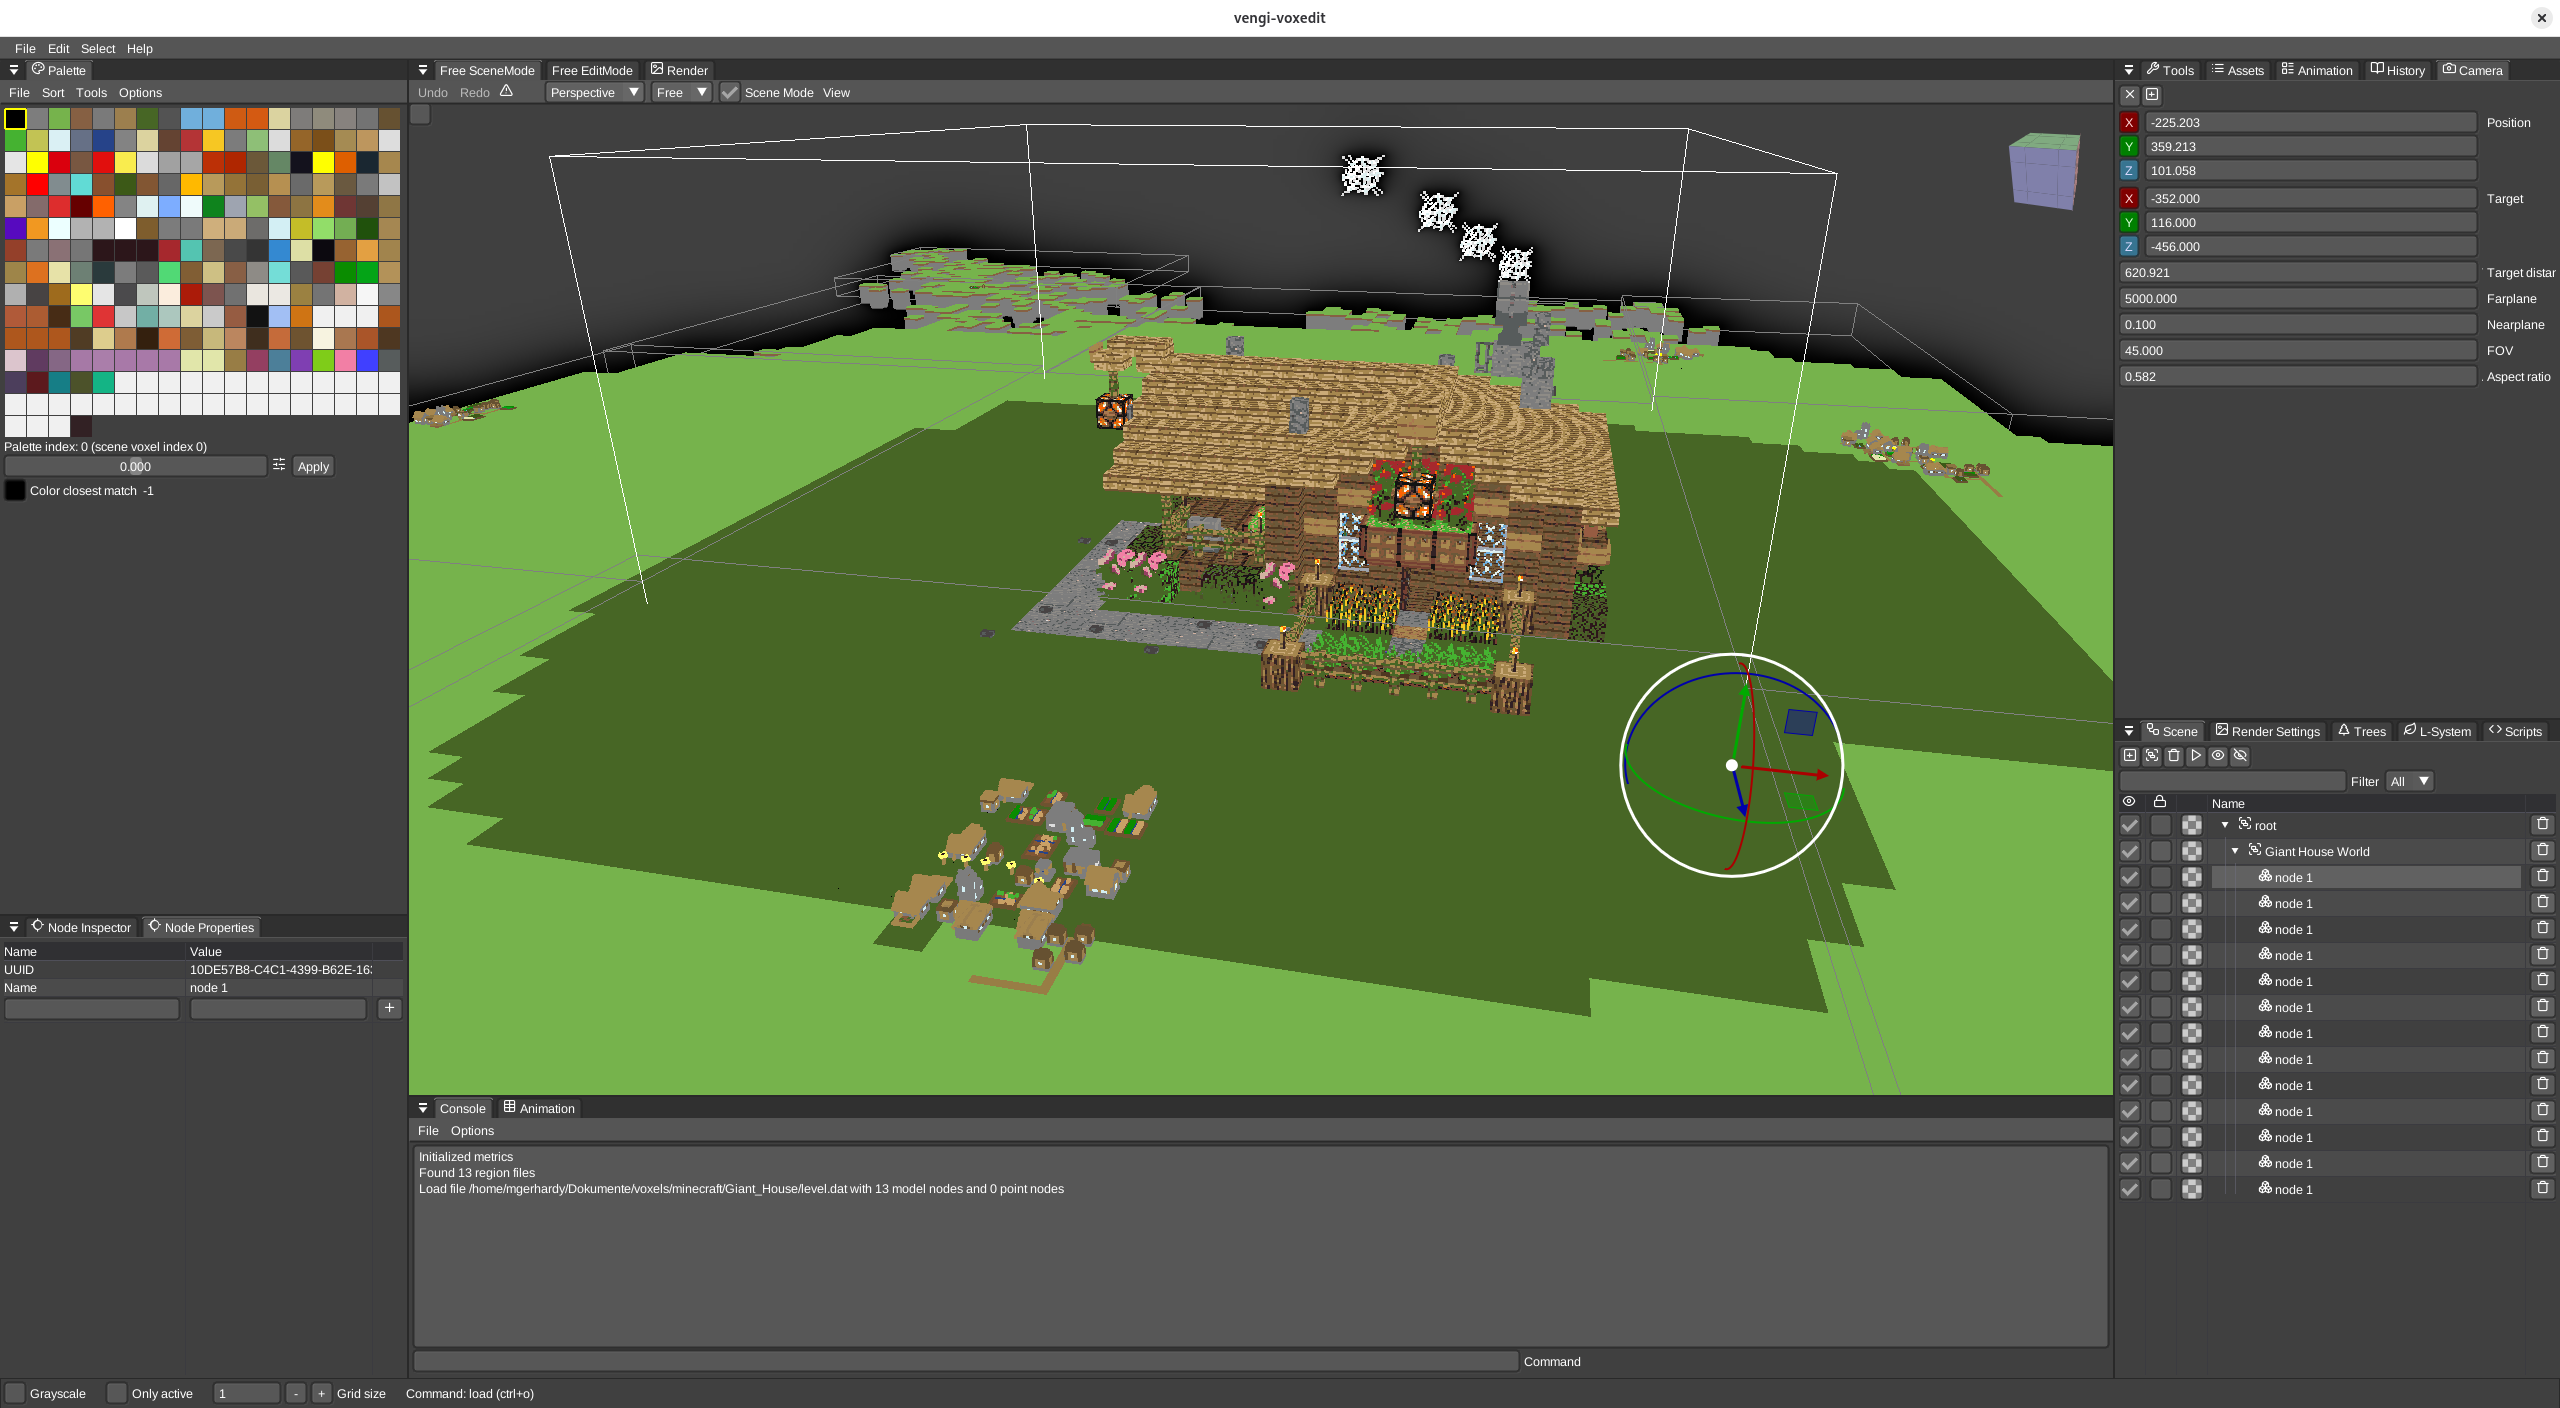
Task: Click the plus add-camera icon in the Camera panel
Action: click(x=2152, y=95)
